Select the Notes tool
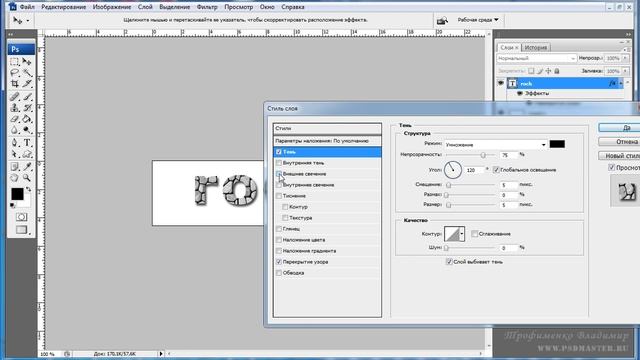 pos(15,167)
